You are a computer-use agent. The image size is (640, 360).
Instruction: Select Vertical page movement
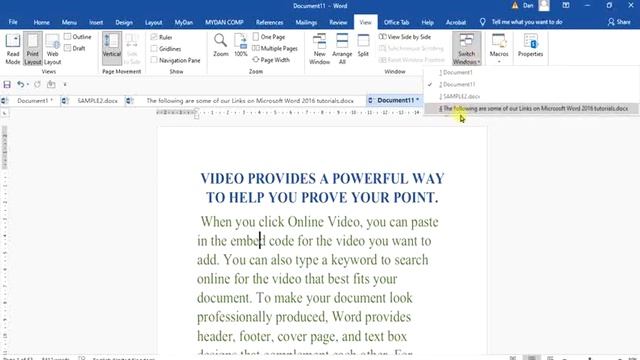coord(111,49)
